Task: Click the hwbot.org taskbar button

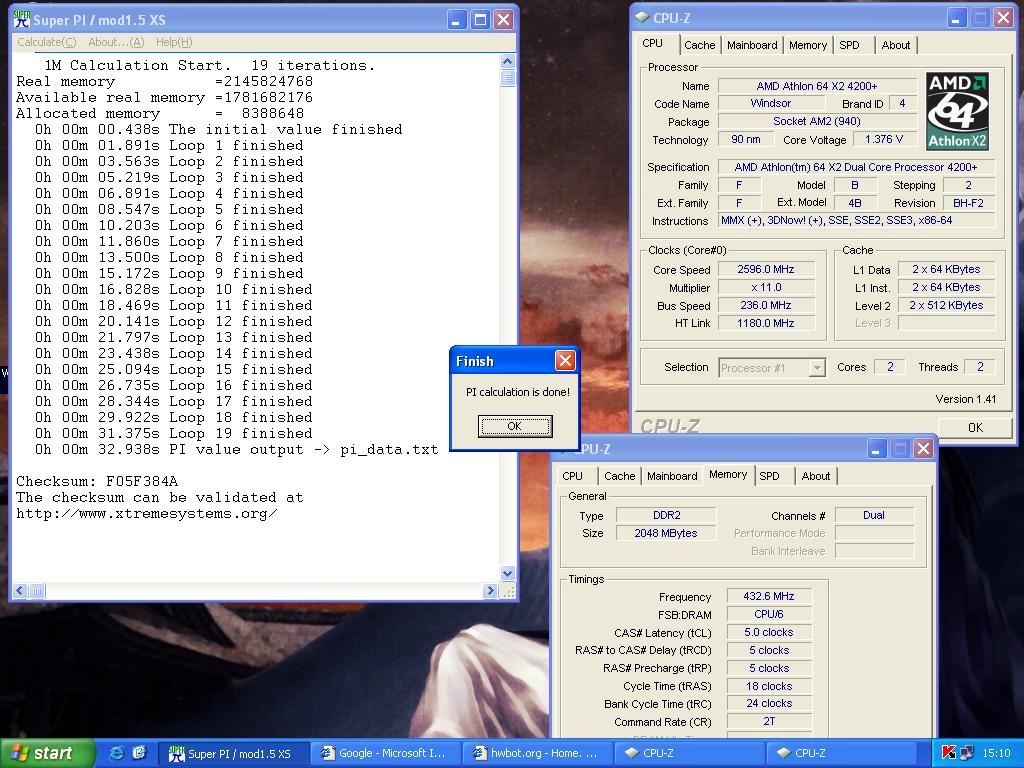Action: click(537, 753)
